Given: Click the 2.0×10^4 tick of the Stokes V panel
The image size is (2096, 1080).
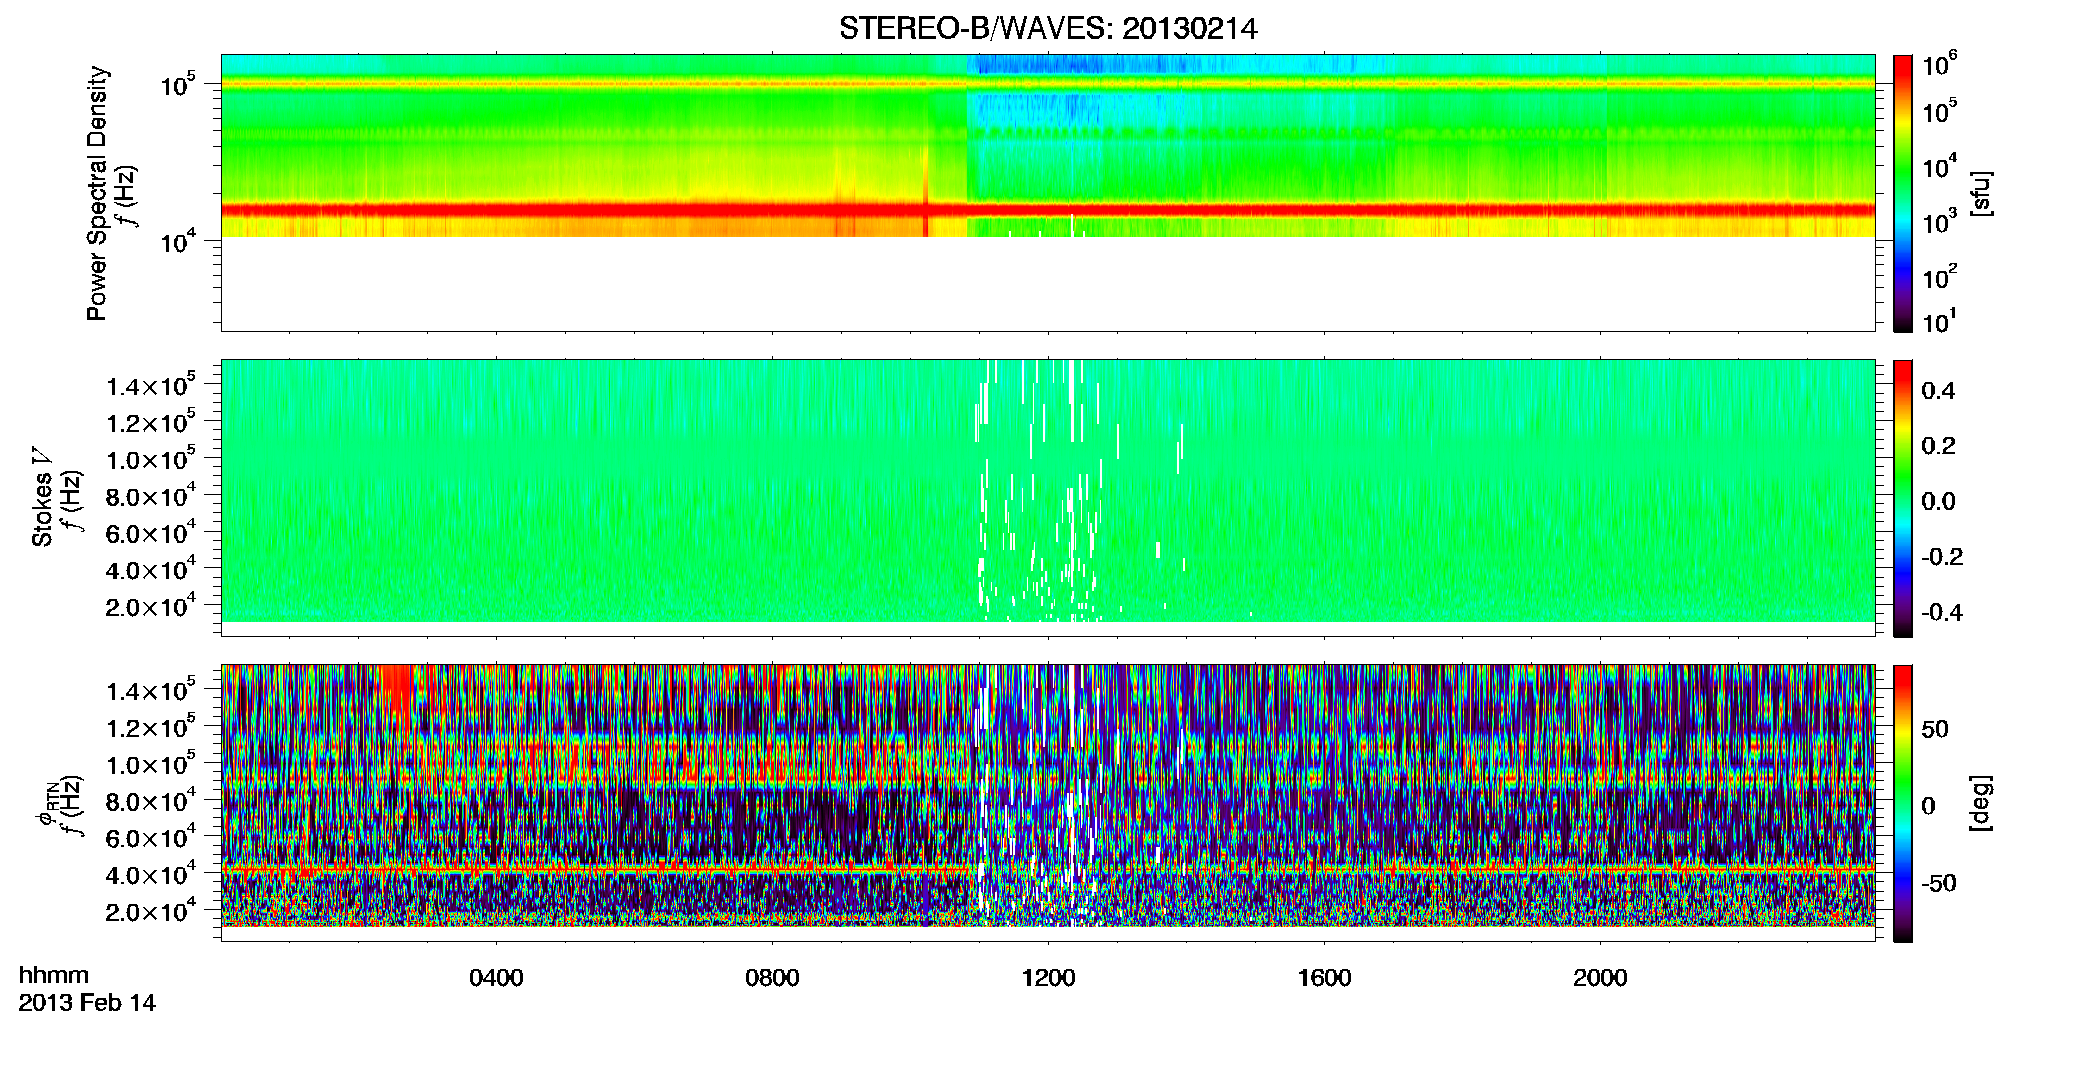Looking at the screenshot, I should pos(150,606).
